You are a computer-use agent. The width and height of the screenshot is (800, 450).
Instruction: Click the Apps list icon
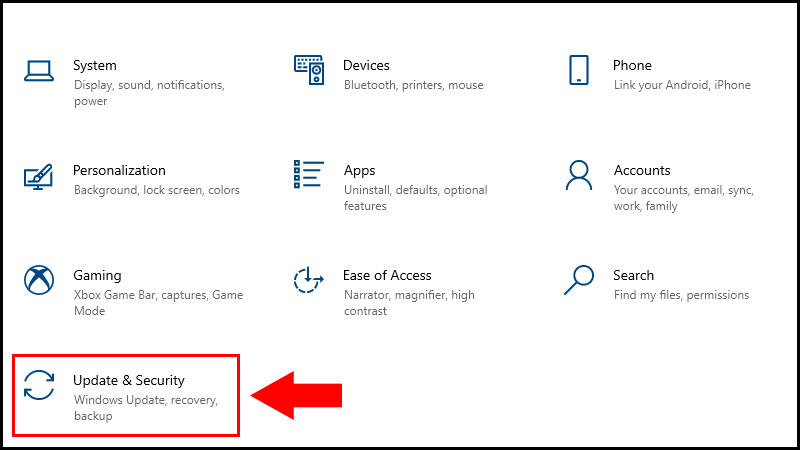coord(309,174)
